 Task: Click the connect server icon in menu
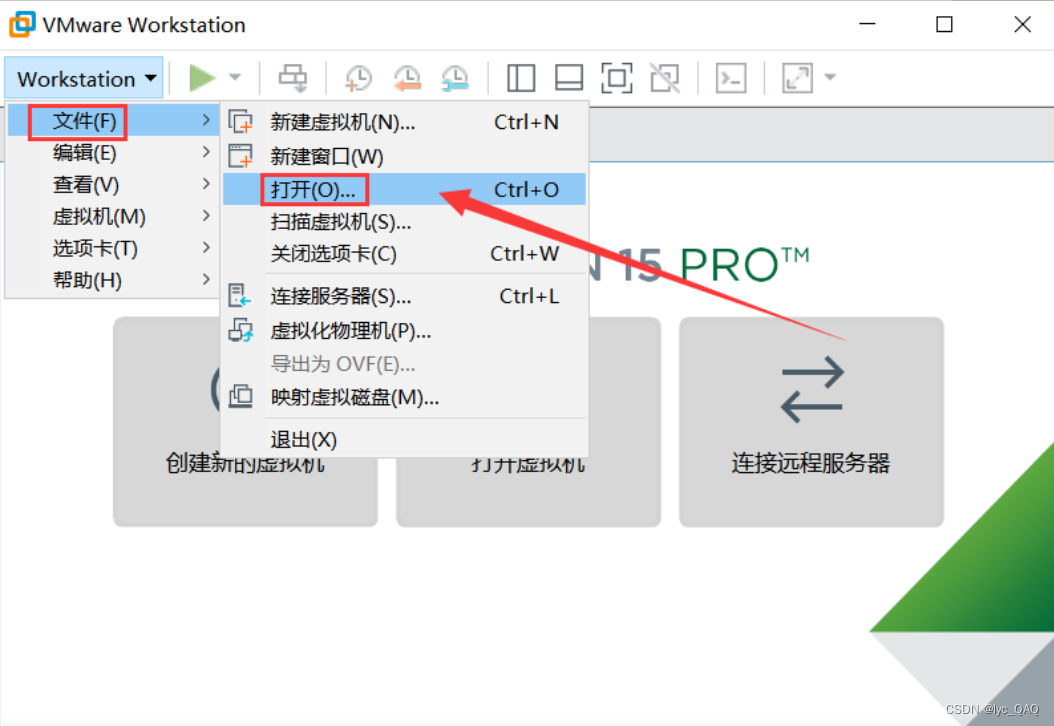click(240, 296)
